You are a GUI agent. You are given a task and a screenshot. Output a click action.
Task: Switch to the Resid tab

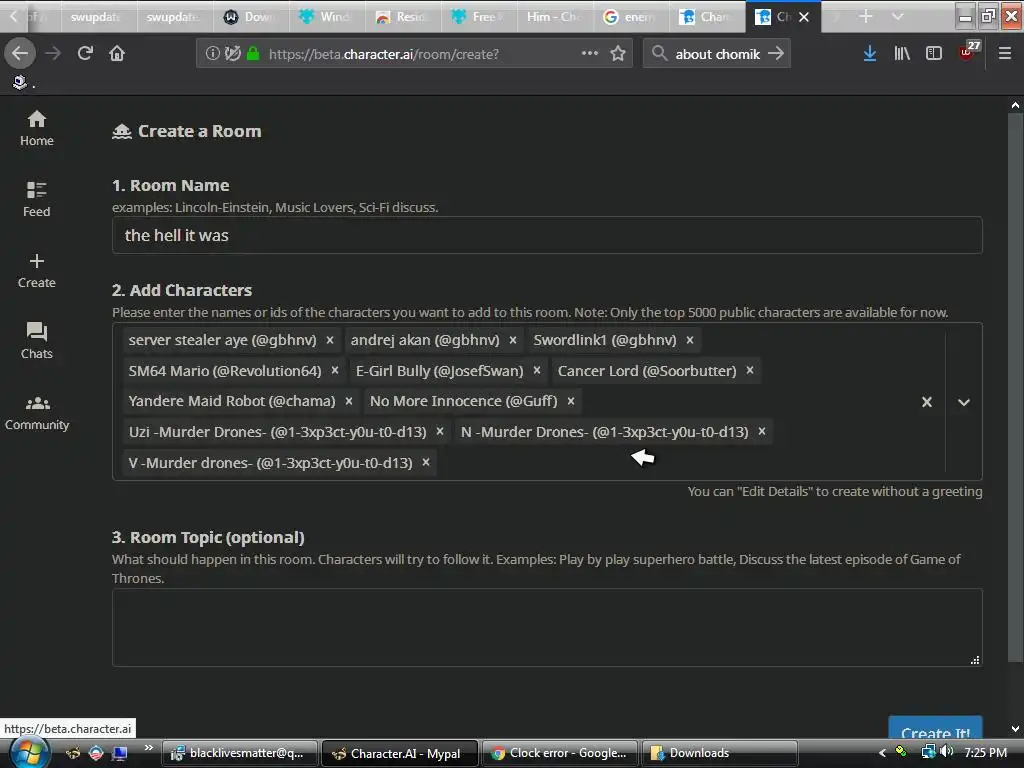coord(402,16)
